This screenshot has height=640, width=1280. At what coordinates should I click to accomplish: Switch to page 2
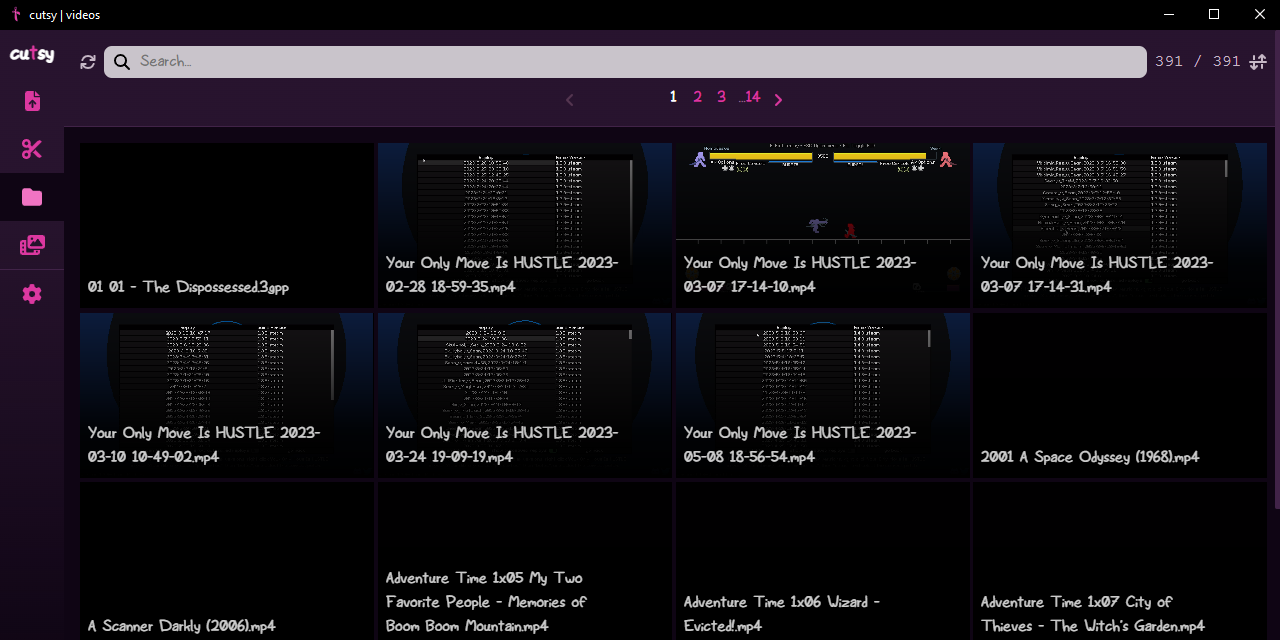[697, 97]
